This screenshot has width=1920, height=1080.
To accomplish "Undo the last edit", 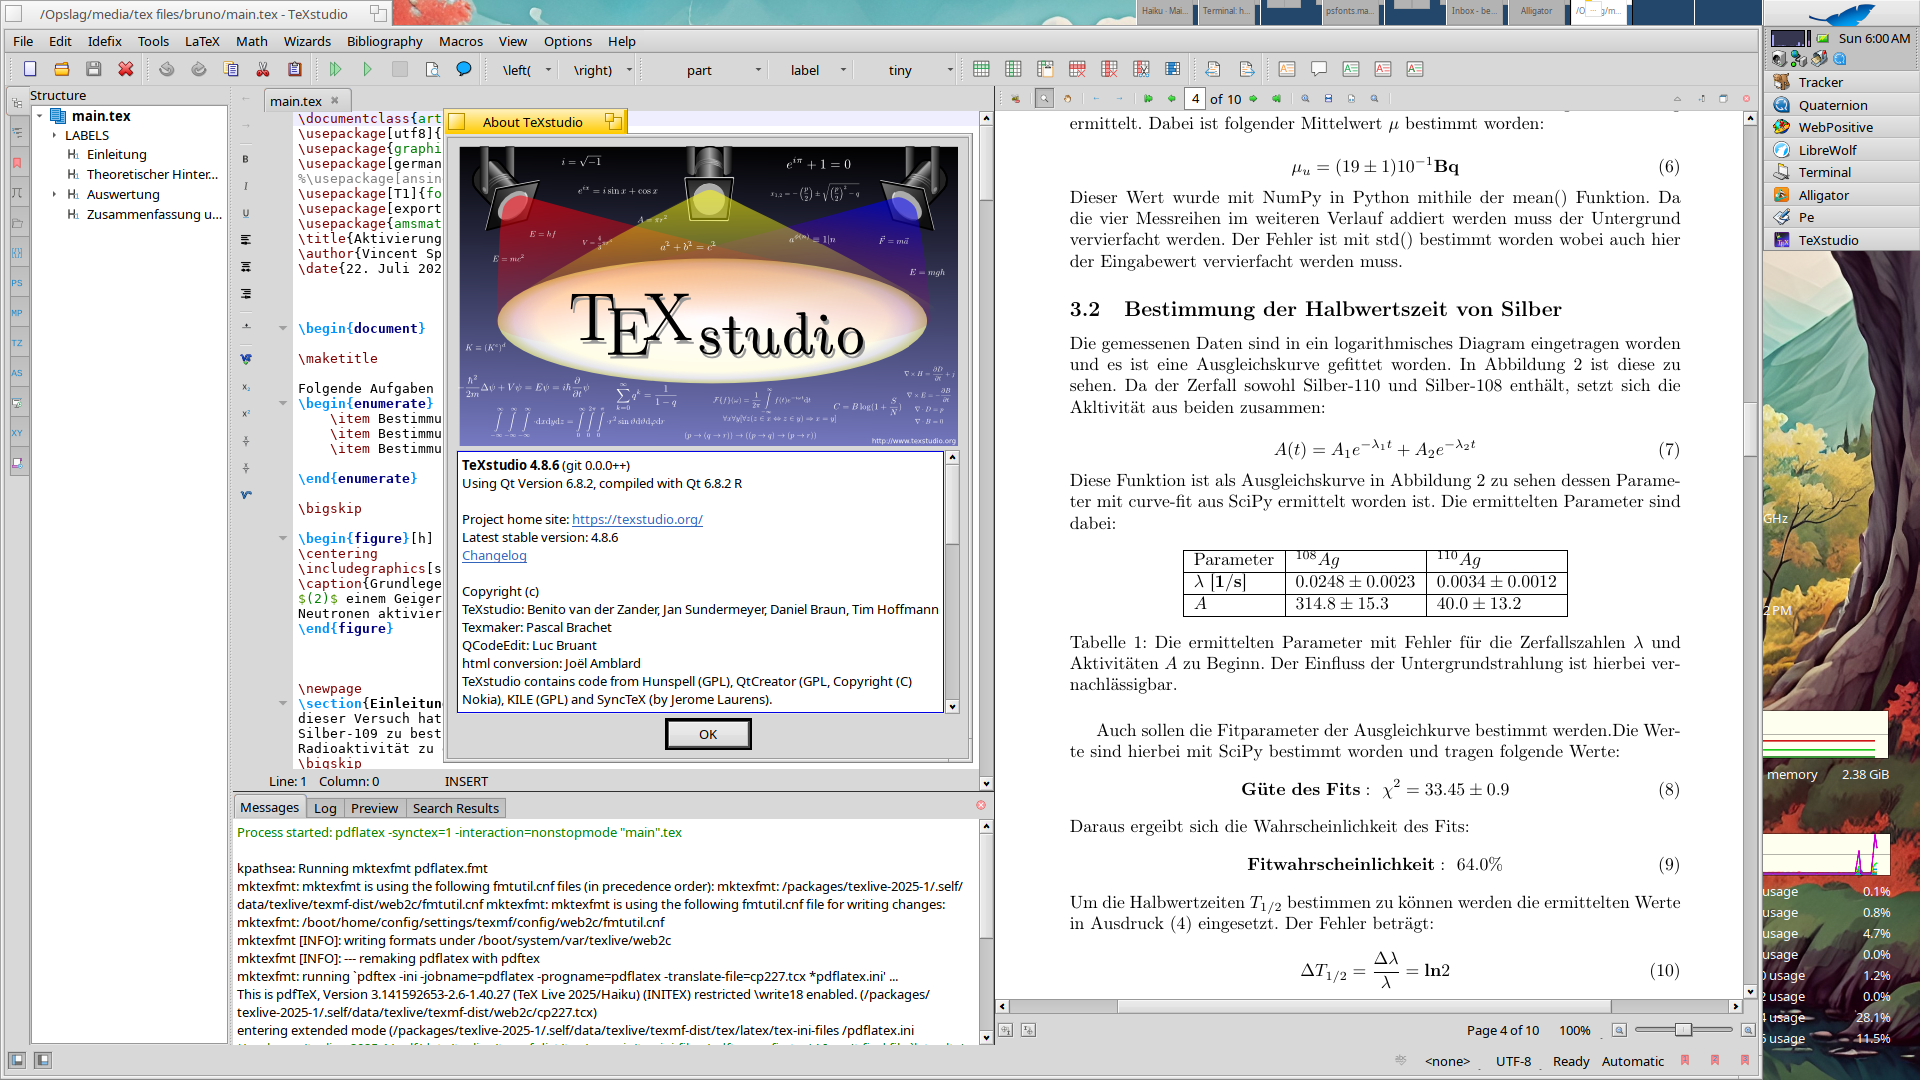I will click(x=167, y=69).
